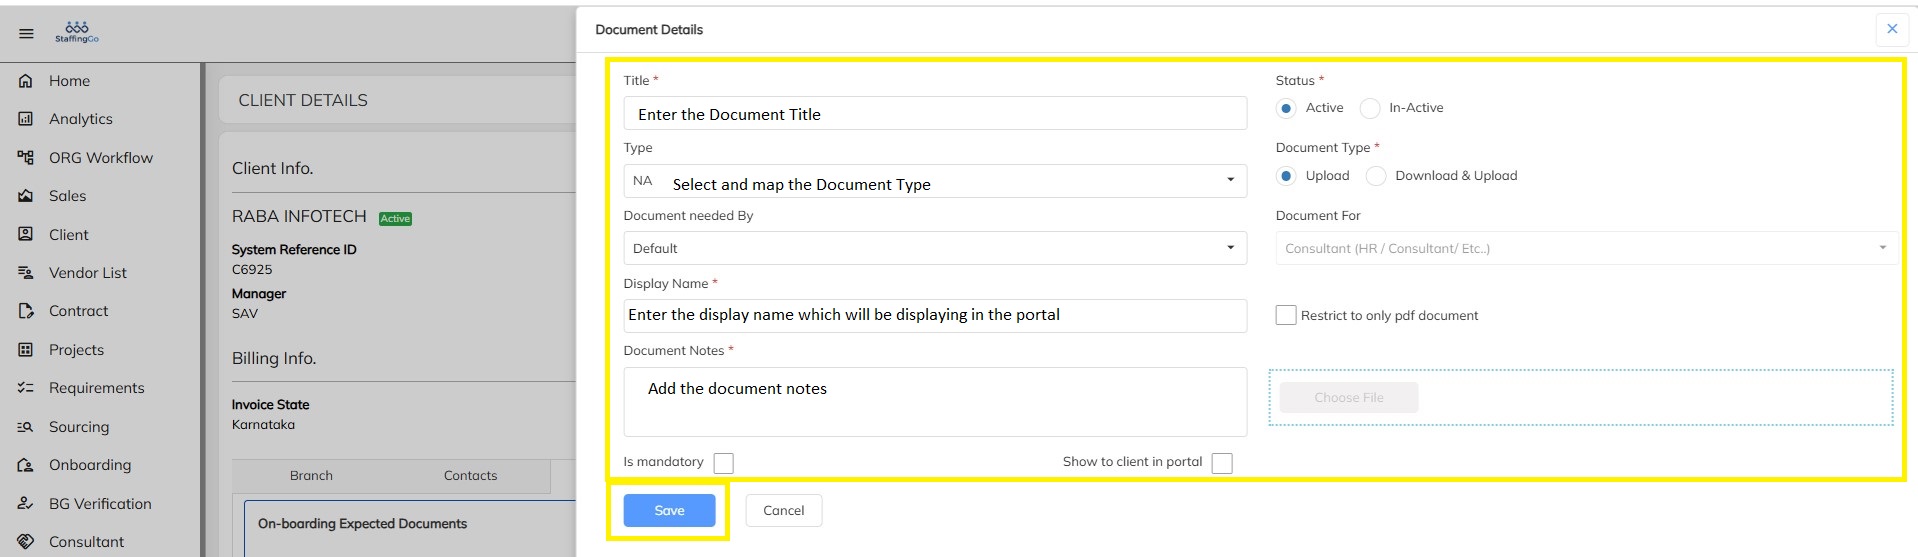Click into the Title input field
This screenshot has height=557, width=1918.
[x=934, y=114]
